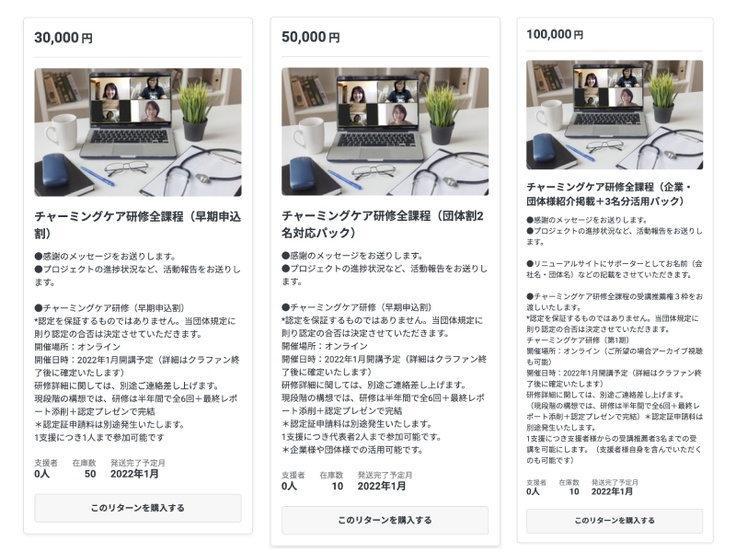Image resolution: width=736 pixels, height=552 pixels.
Task: Click the 50,000円 return's laptop image
Action: 385,132
